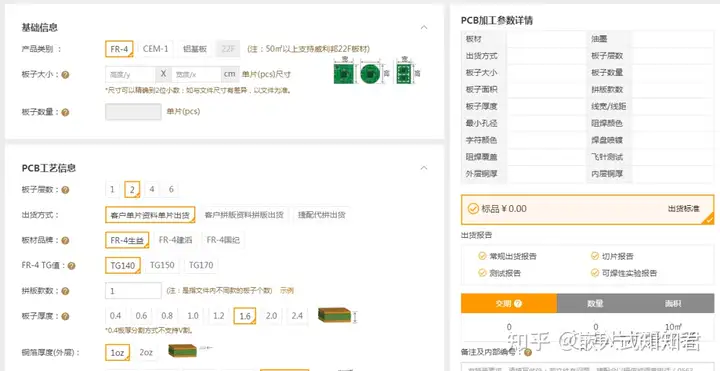Set board thickness to 0.4

click(x=116, y=316)
